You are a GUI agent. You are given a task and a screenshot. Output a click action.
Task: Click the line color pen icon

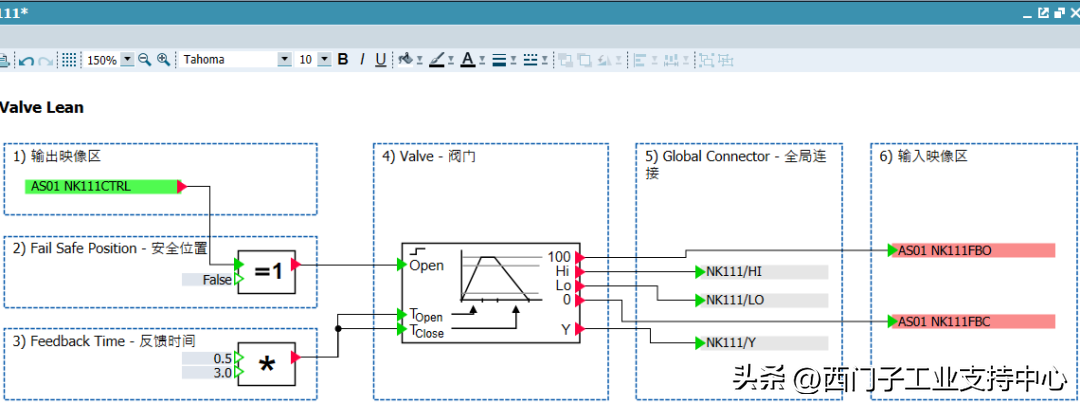pos(436,60)
